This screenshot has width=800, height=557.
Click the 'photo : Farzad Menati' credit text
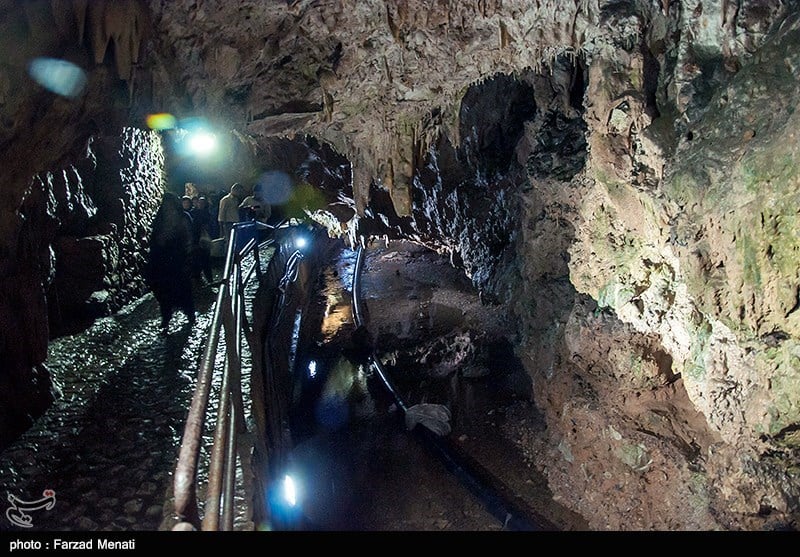(x=71, y=544)
